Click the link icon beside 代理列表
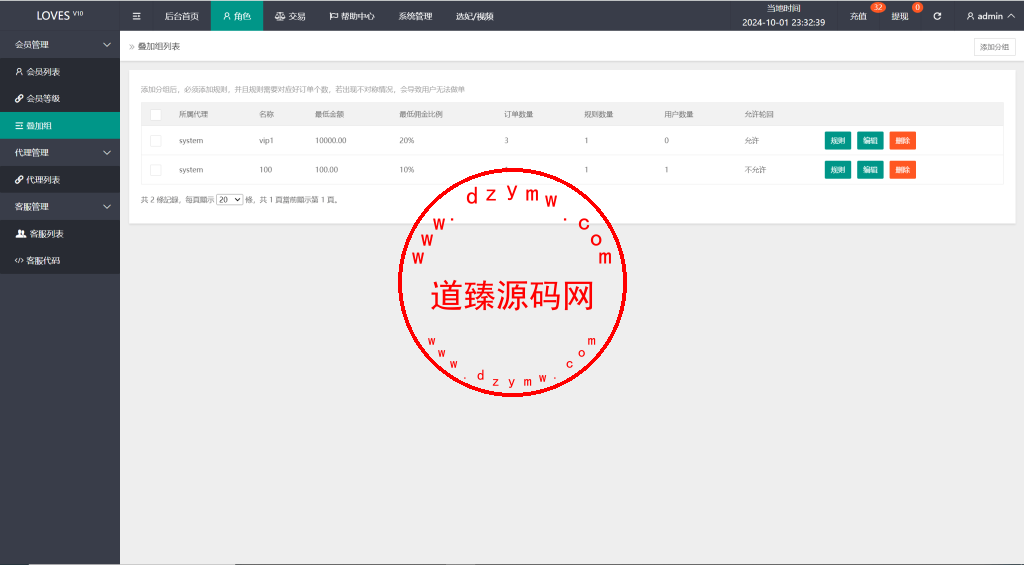1024x565 pixels. (x=19, y=180)
